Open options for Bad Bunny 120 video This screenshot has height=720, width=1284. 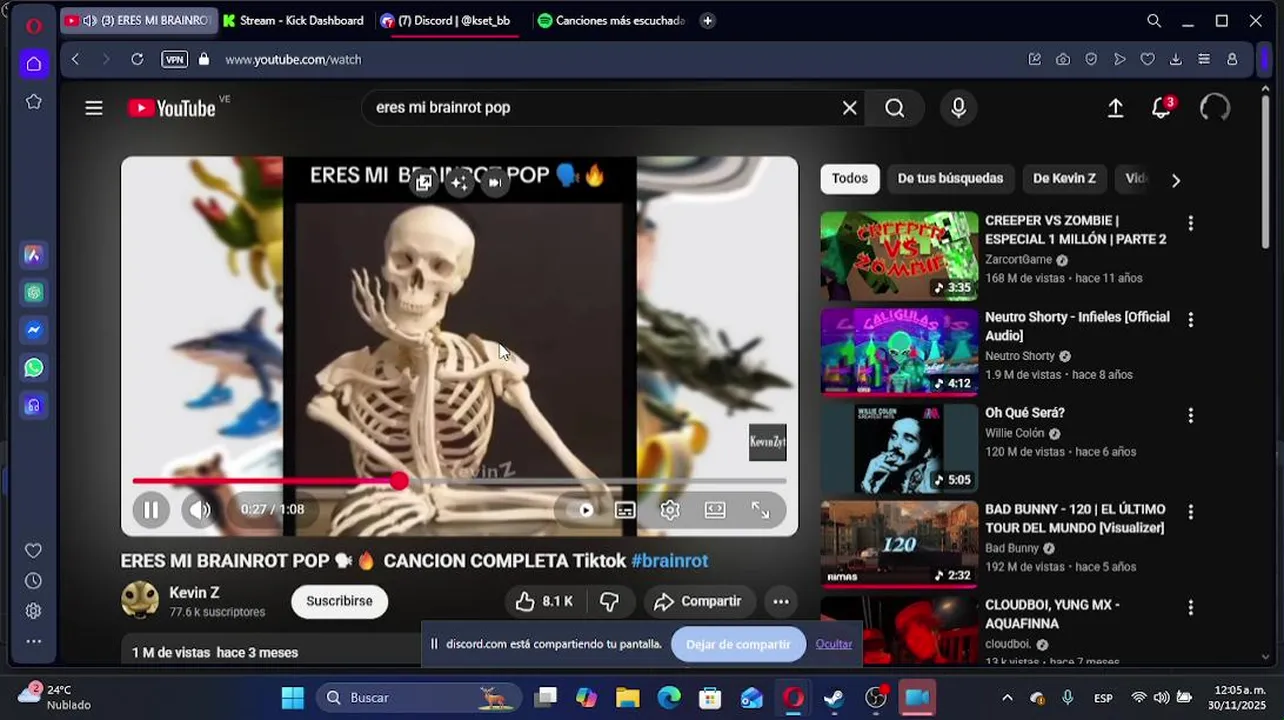pyautogui.click(x=1190, y=512)
